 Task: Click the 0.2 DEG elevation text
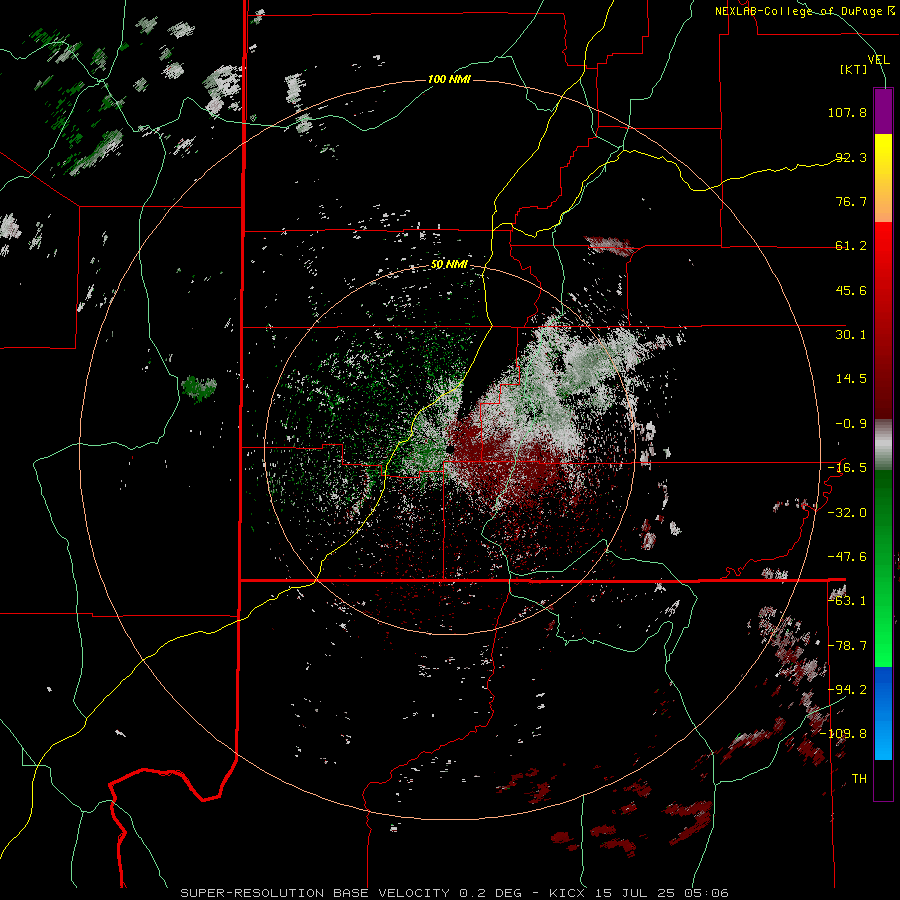[x=490, y=893]
